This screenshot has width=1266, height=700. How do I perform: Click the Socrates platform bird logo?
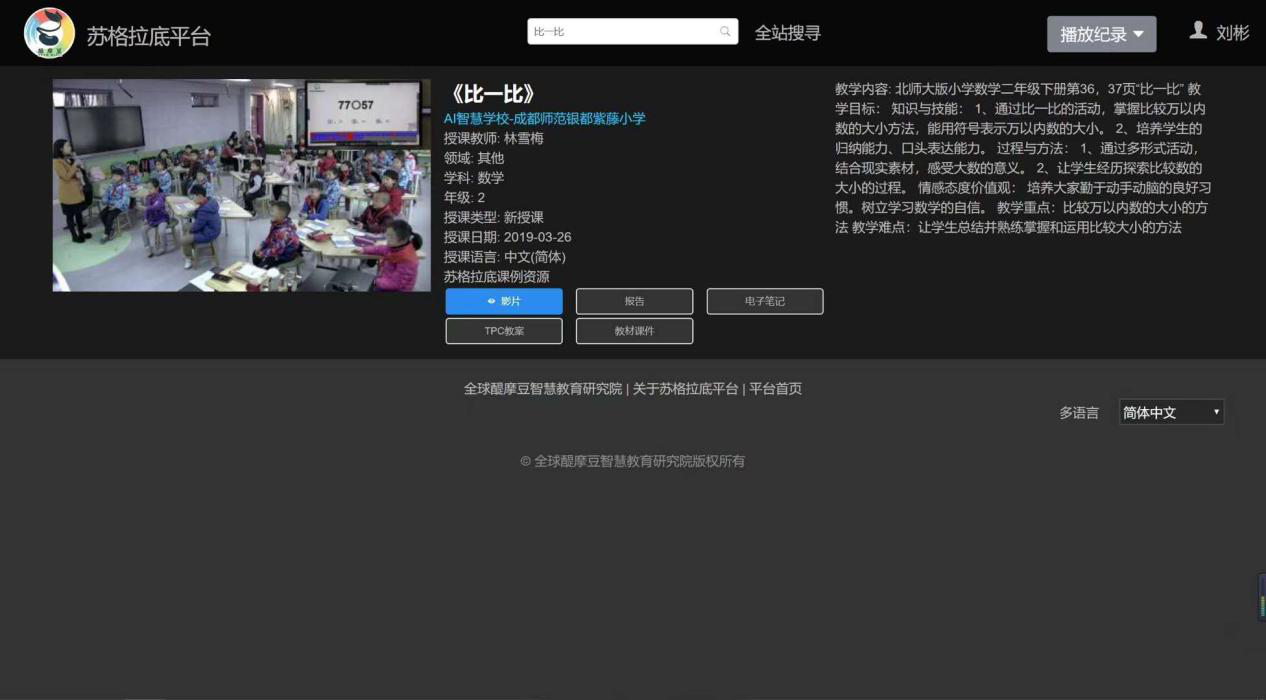(49, 33)
